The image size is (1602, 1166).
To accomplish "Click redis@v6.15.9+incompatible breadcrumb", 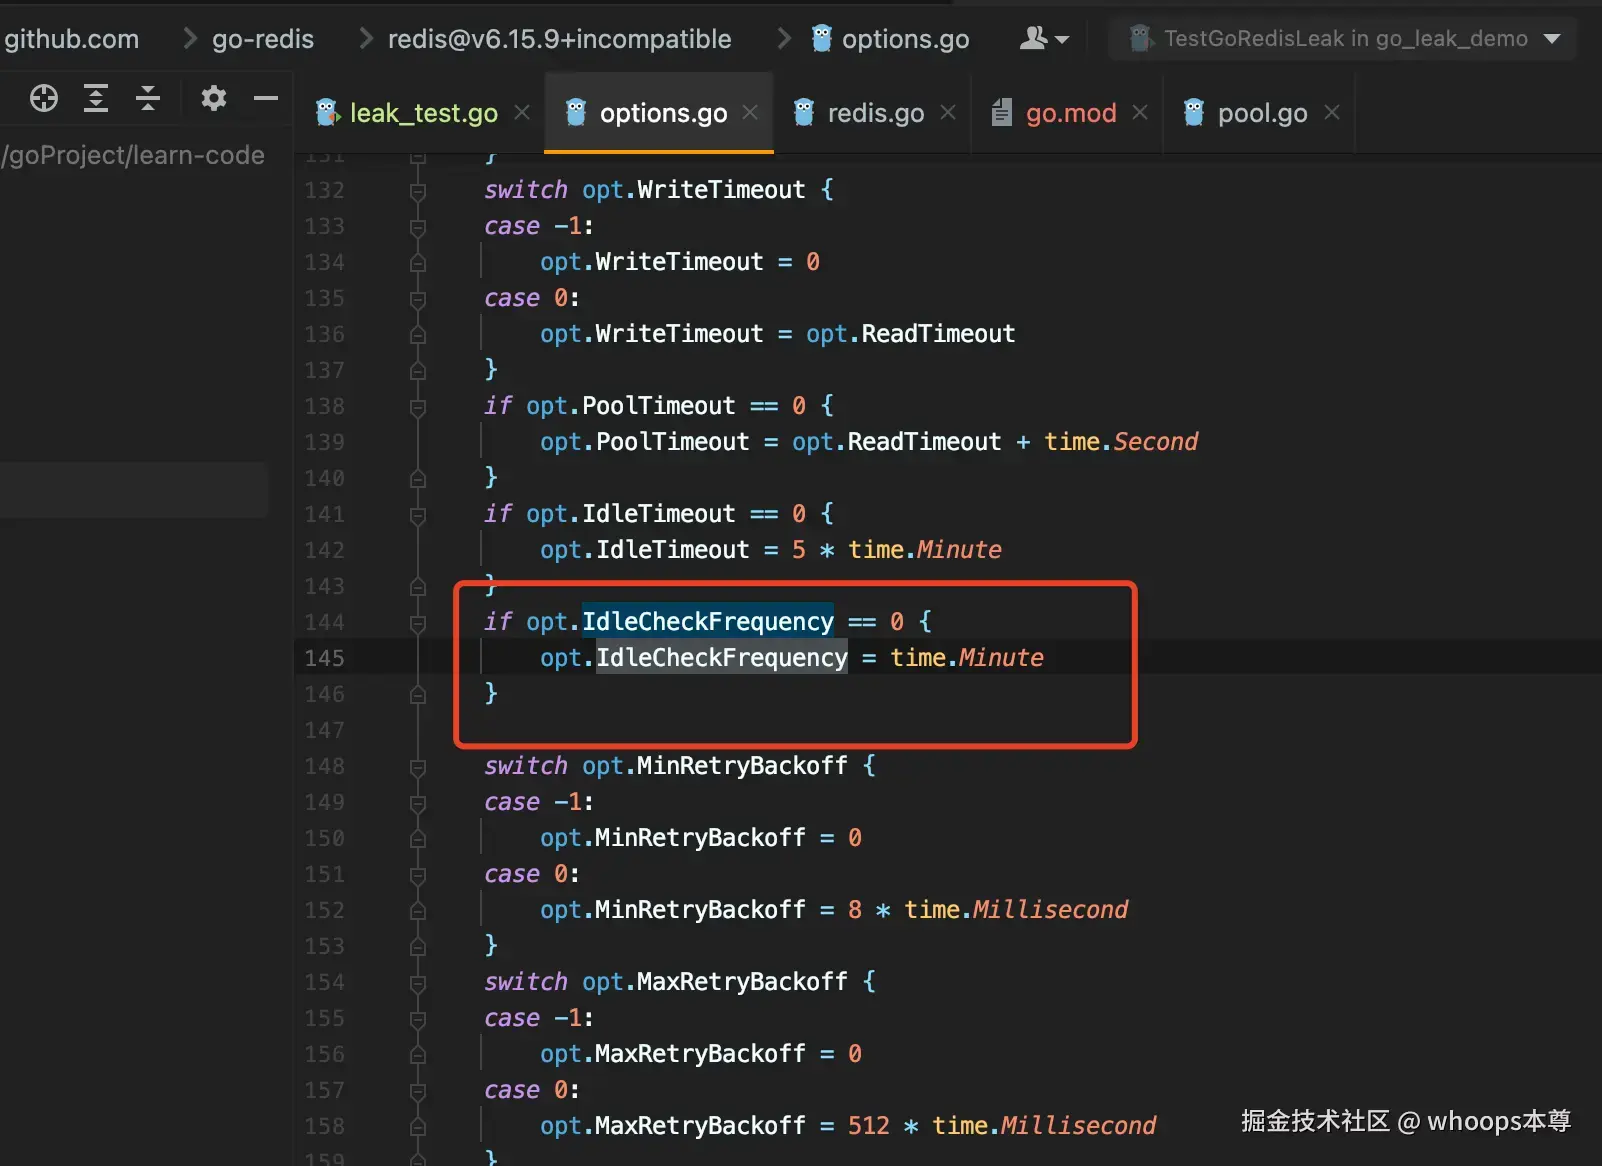I will point(559,39).
